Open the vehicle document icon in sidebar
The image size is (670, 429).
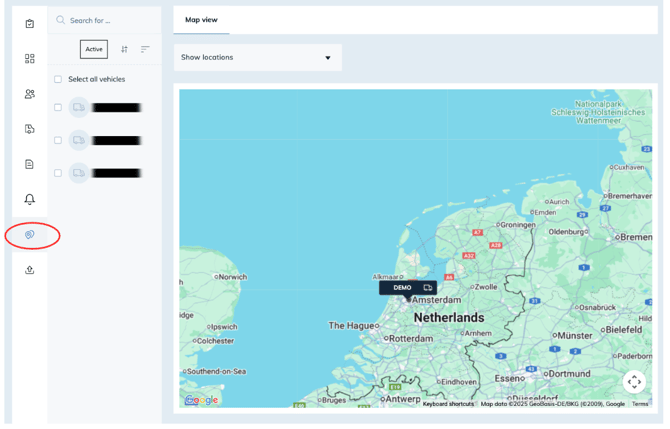point(29,129)
